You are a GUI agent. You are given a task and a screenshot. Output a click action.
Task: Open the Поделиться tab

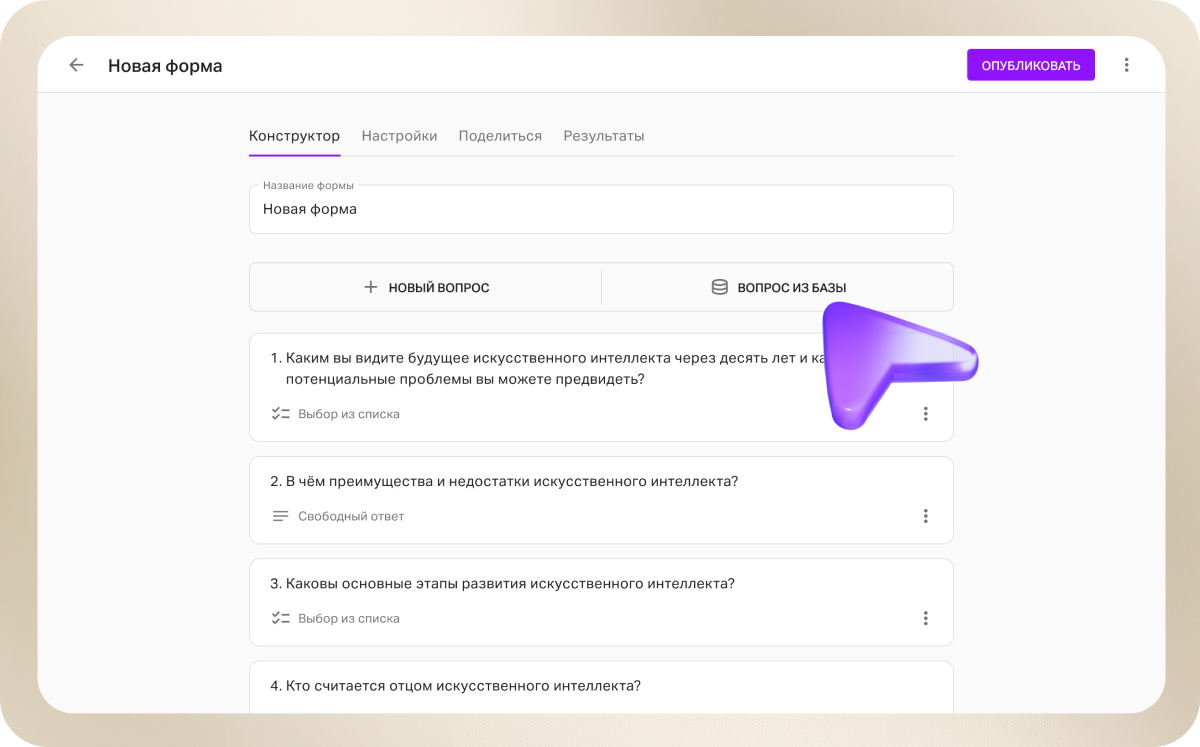click(500, 136)
